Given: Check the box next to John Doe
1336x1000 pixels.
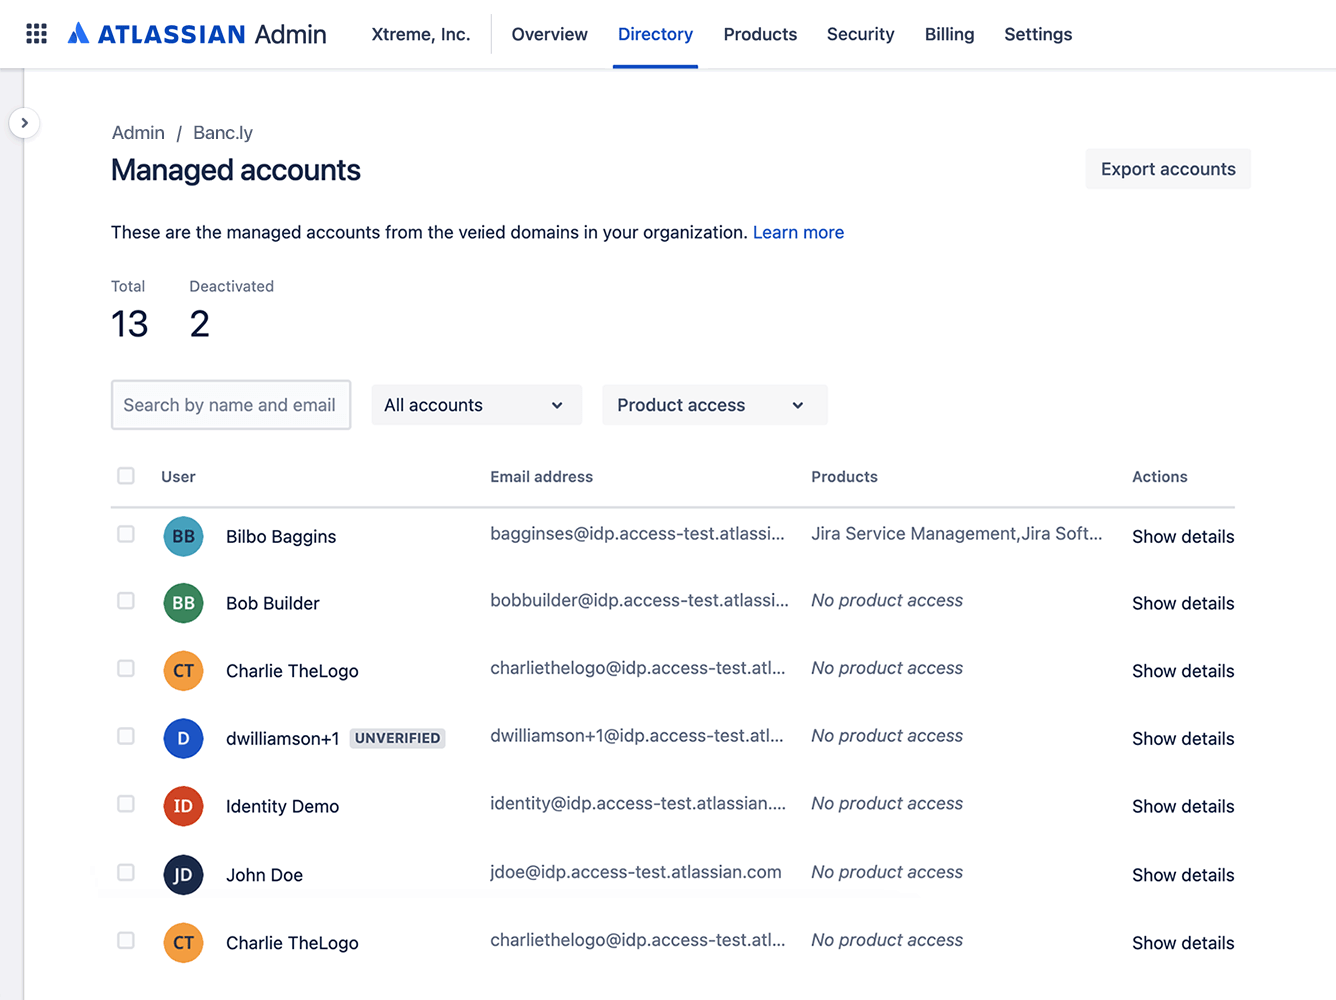Looking at the screenshot, I should 125,872.
